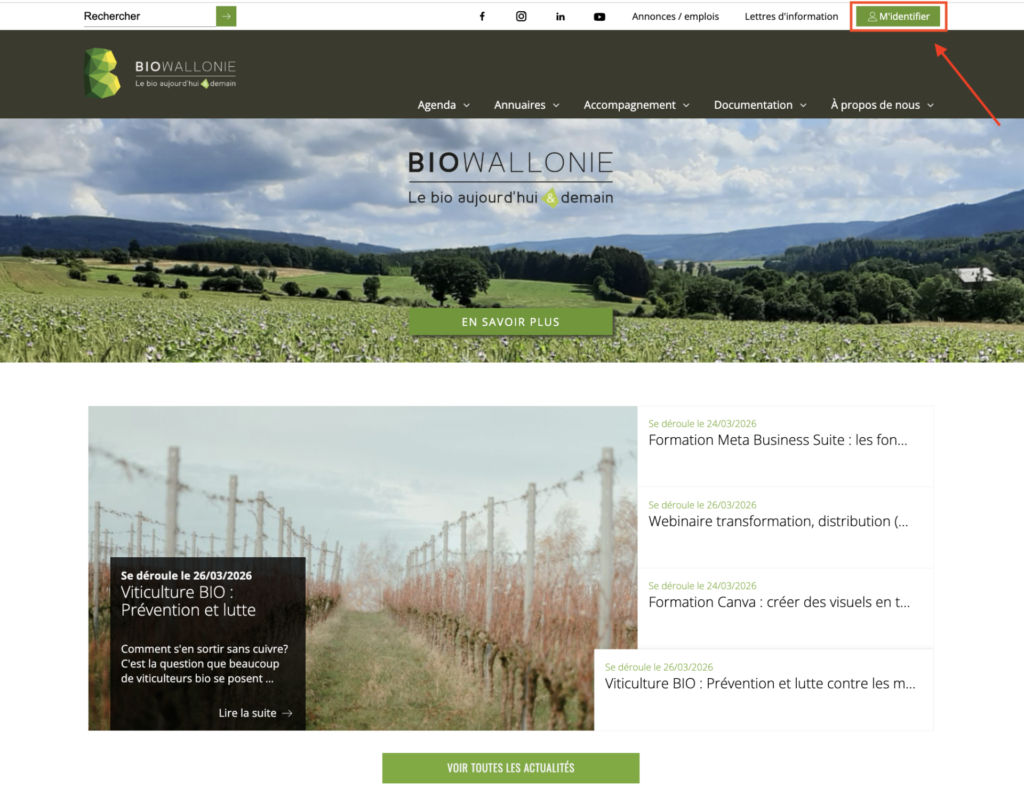Image resolution: width=1024 pixels, height=787 pixels.
Task: Select the LinkedIn icon
Action: point(560,16)
